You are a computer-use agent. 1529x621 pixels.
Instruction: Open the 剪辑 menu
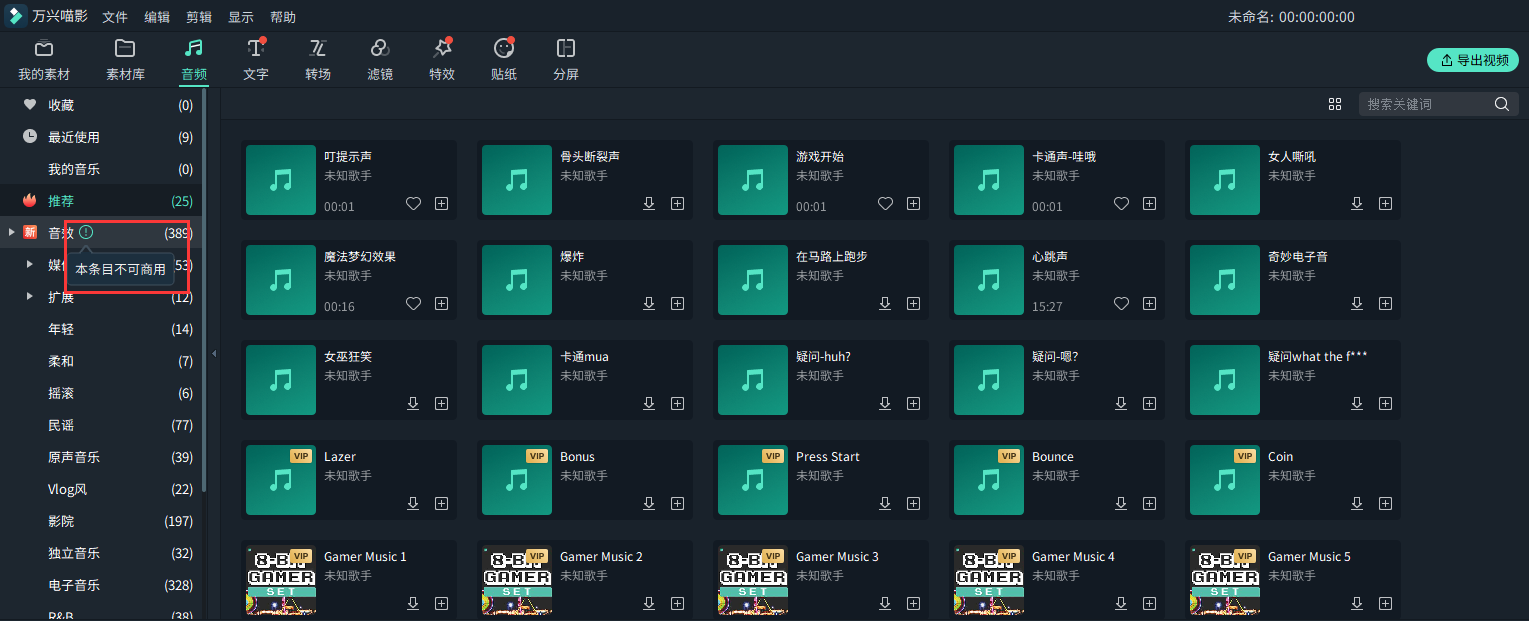pyautogui.click(x=199, y=17)
